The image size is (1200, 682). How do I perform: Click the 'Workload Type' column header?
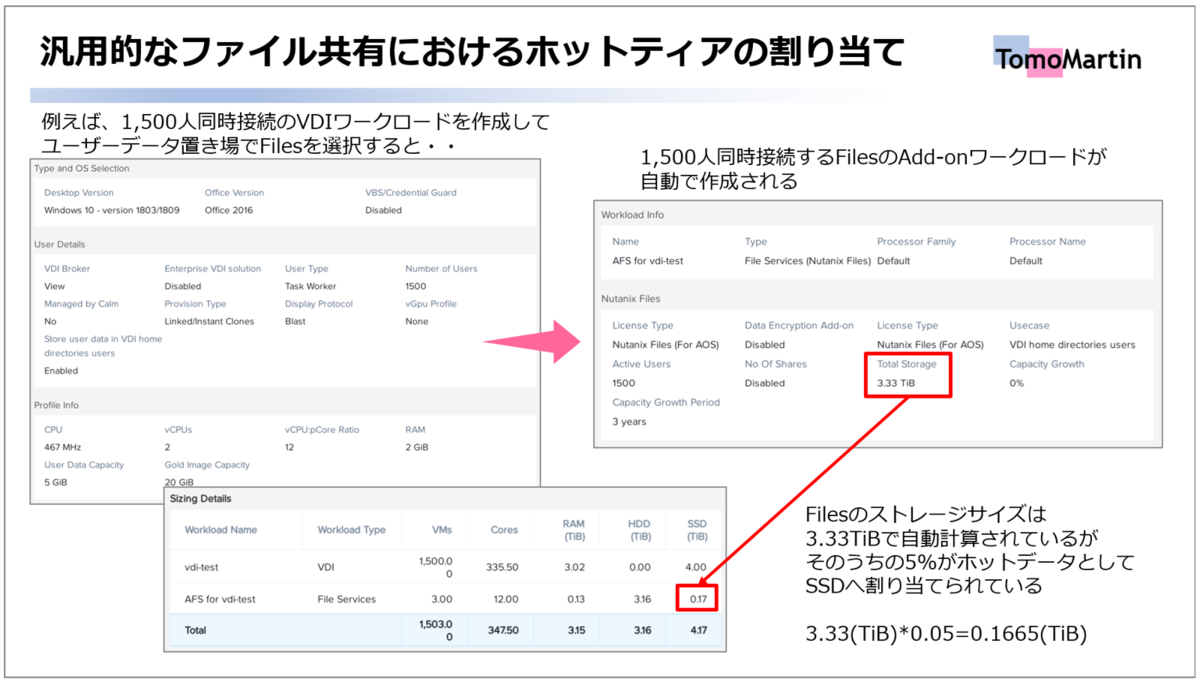[351, 530]
